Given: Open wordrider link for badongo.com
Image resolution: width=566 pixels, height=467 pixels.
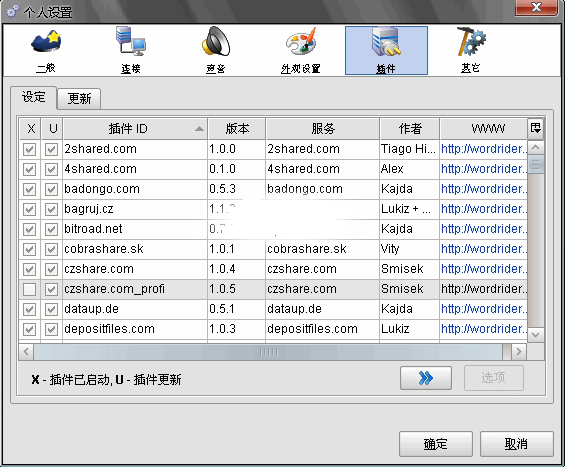Looking at the screenshot, I should tap(484, 189).
